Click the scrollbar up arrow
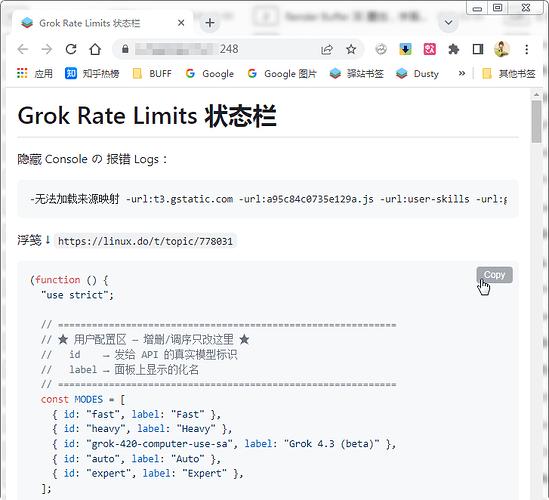This screenshot has height=500, width=549. 536,95
